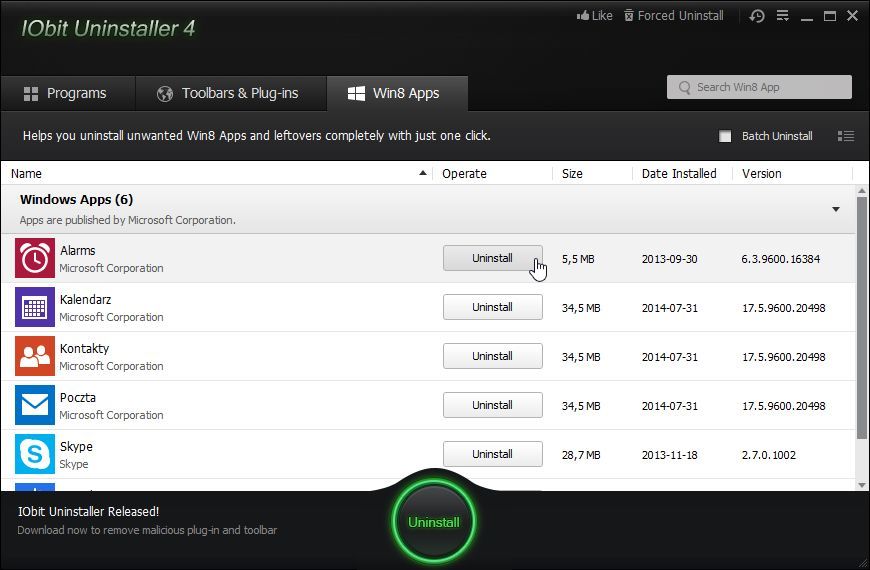Click Download now to remove malicious plug-in

tap(147, 530)
